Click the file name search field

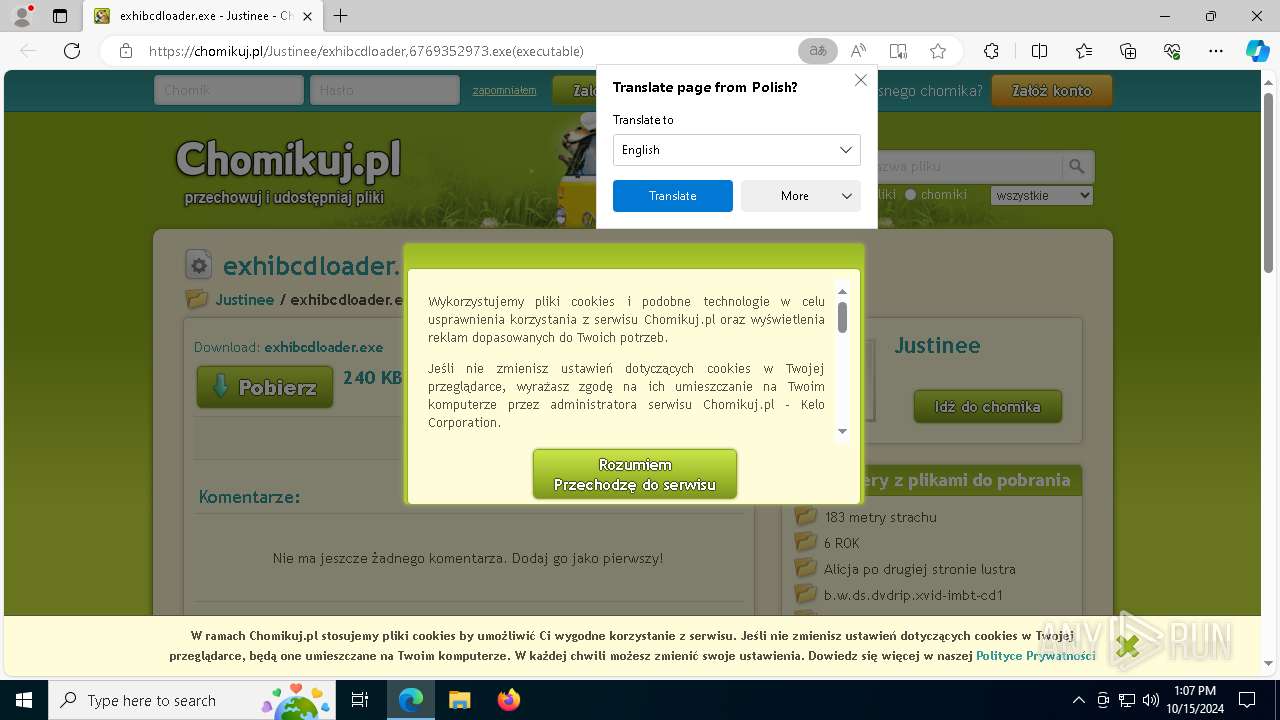tap(968, 167)
